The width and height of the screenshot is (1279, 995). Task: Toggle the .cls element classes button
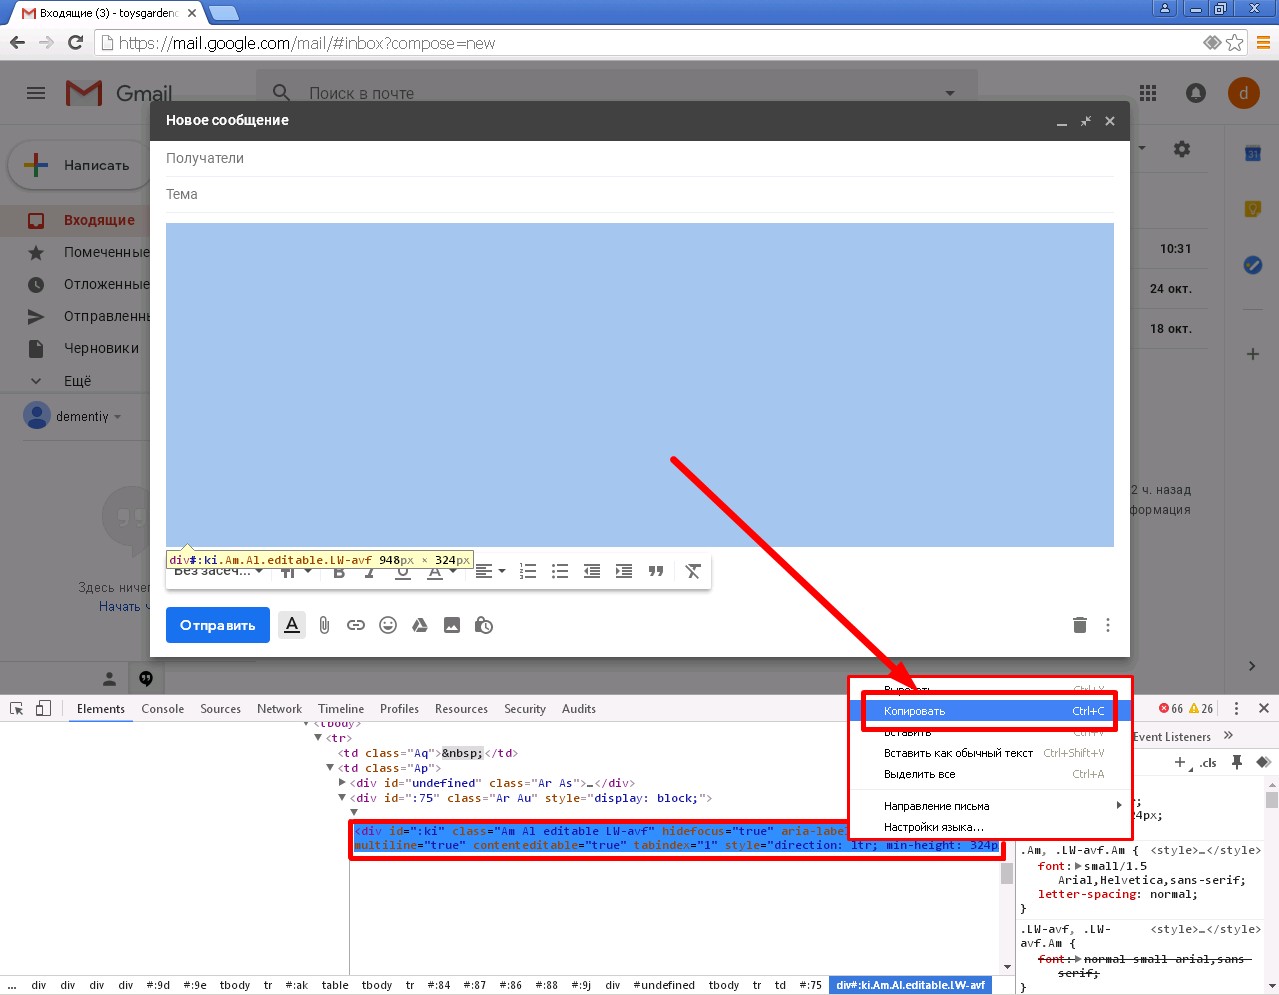coord(1209,763)
